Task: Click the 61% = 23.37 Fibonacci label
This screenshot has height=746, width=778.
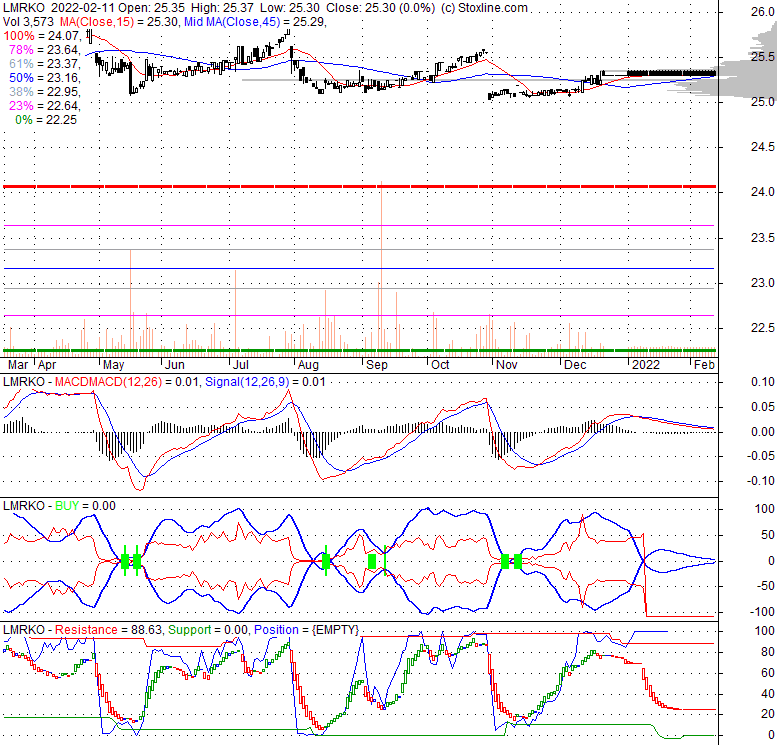Action: [45, 63]
